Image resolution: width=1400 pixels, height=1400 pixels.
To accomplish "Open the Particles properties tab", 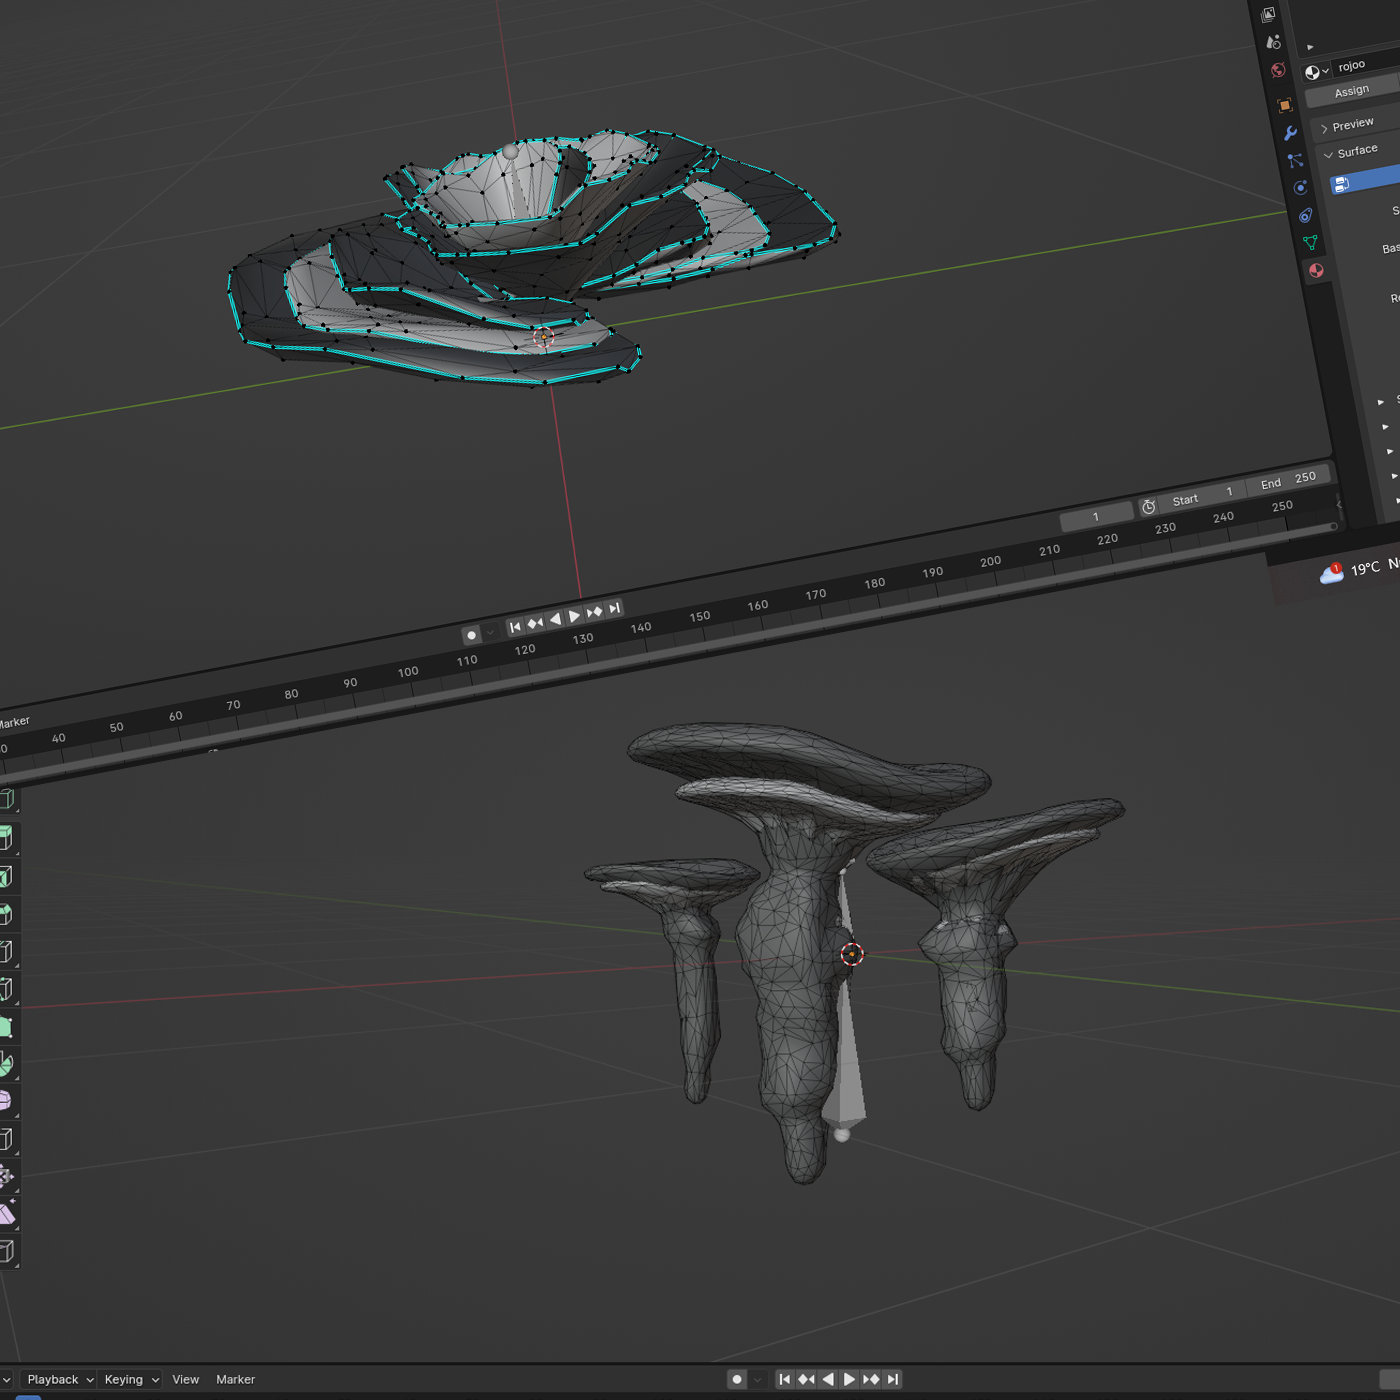I will [1295, 160].
